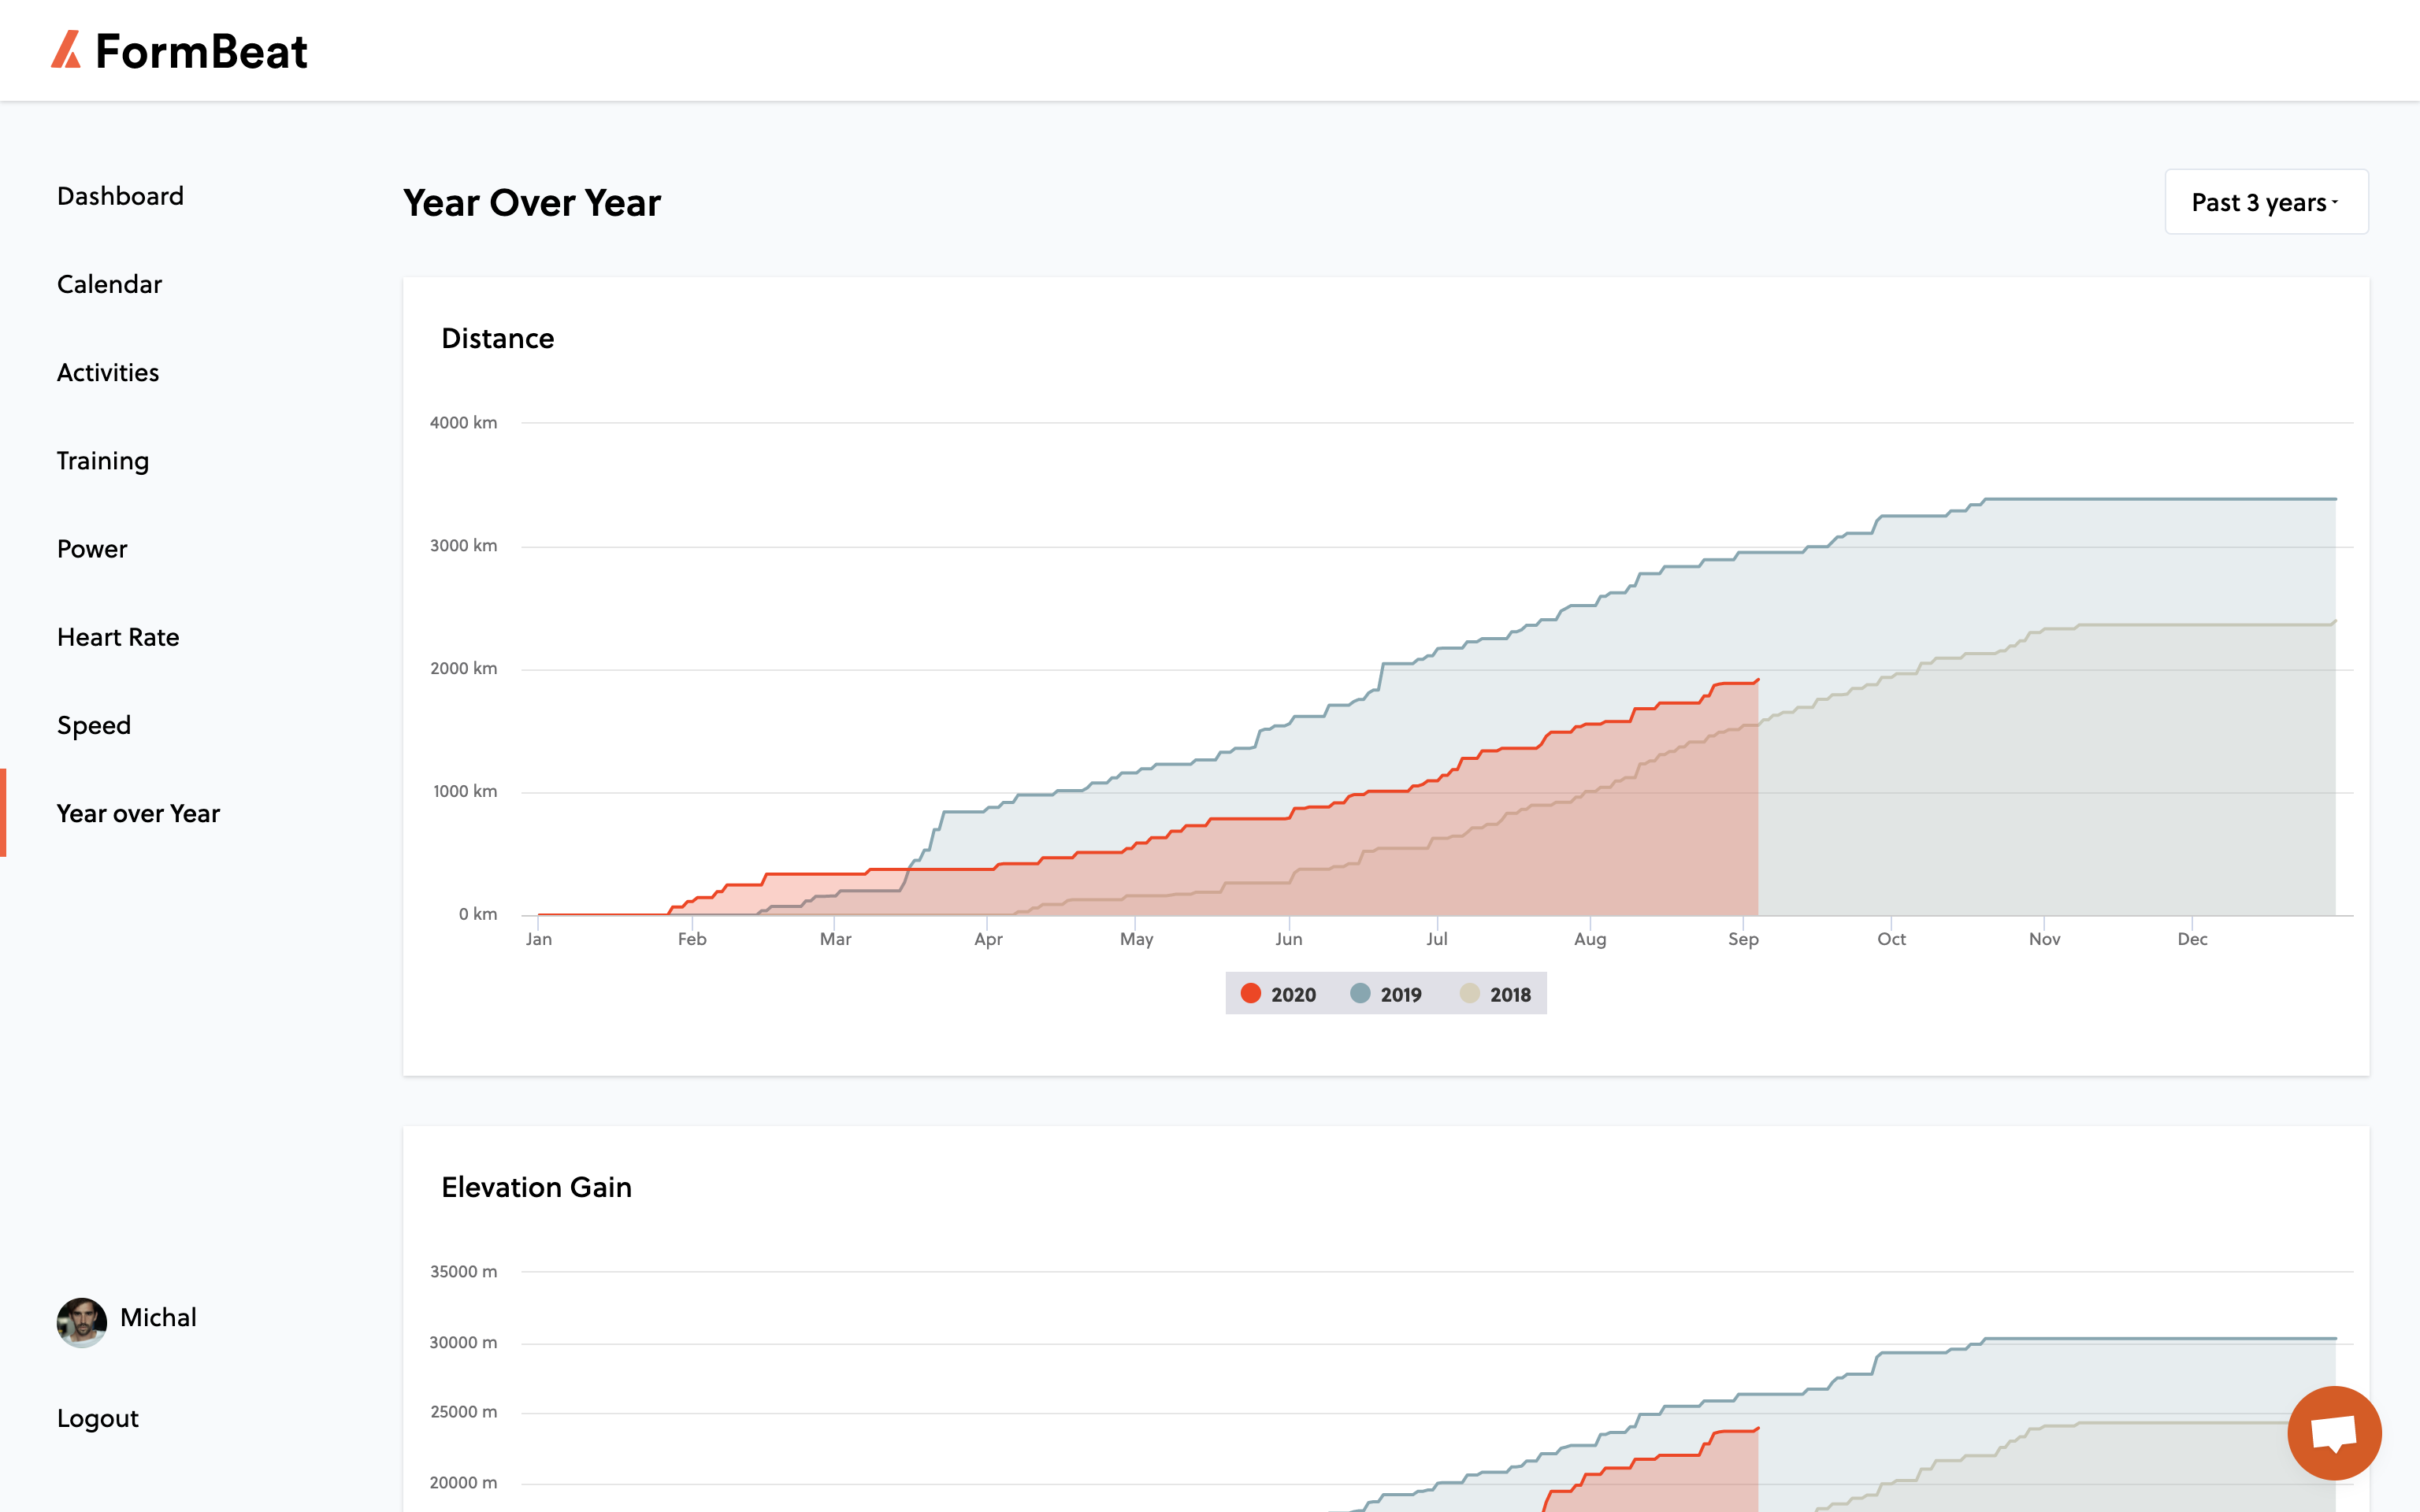Viewport: 2420px width, 1512px height.
Task: Select the Year over Year item
Action: click(x=138, y=813)
